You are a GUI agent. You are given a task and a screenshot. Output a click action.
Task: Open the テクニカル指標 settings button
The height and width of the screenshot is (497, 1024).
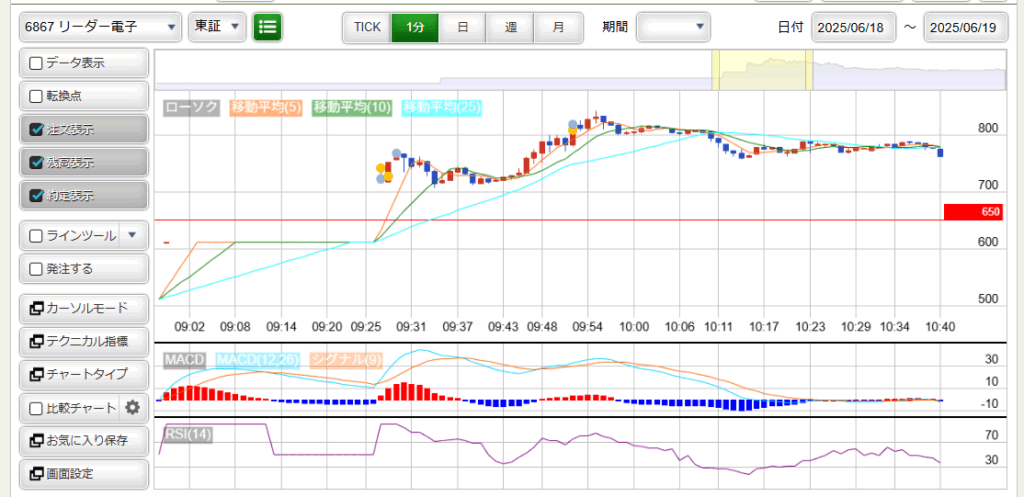click(x=84, y=341)
